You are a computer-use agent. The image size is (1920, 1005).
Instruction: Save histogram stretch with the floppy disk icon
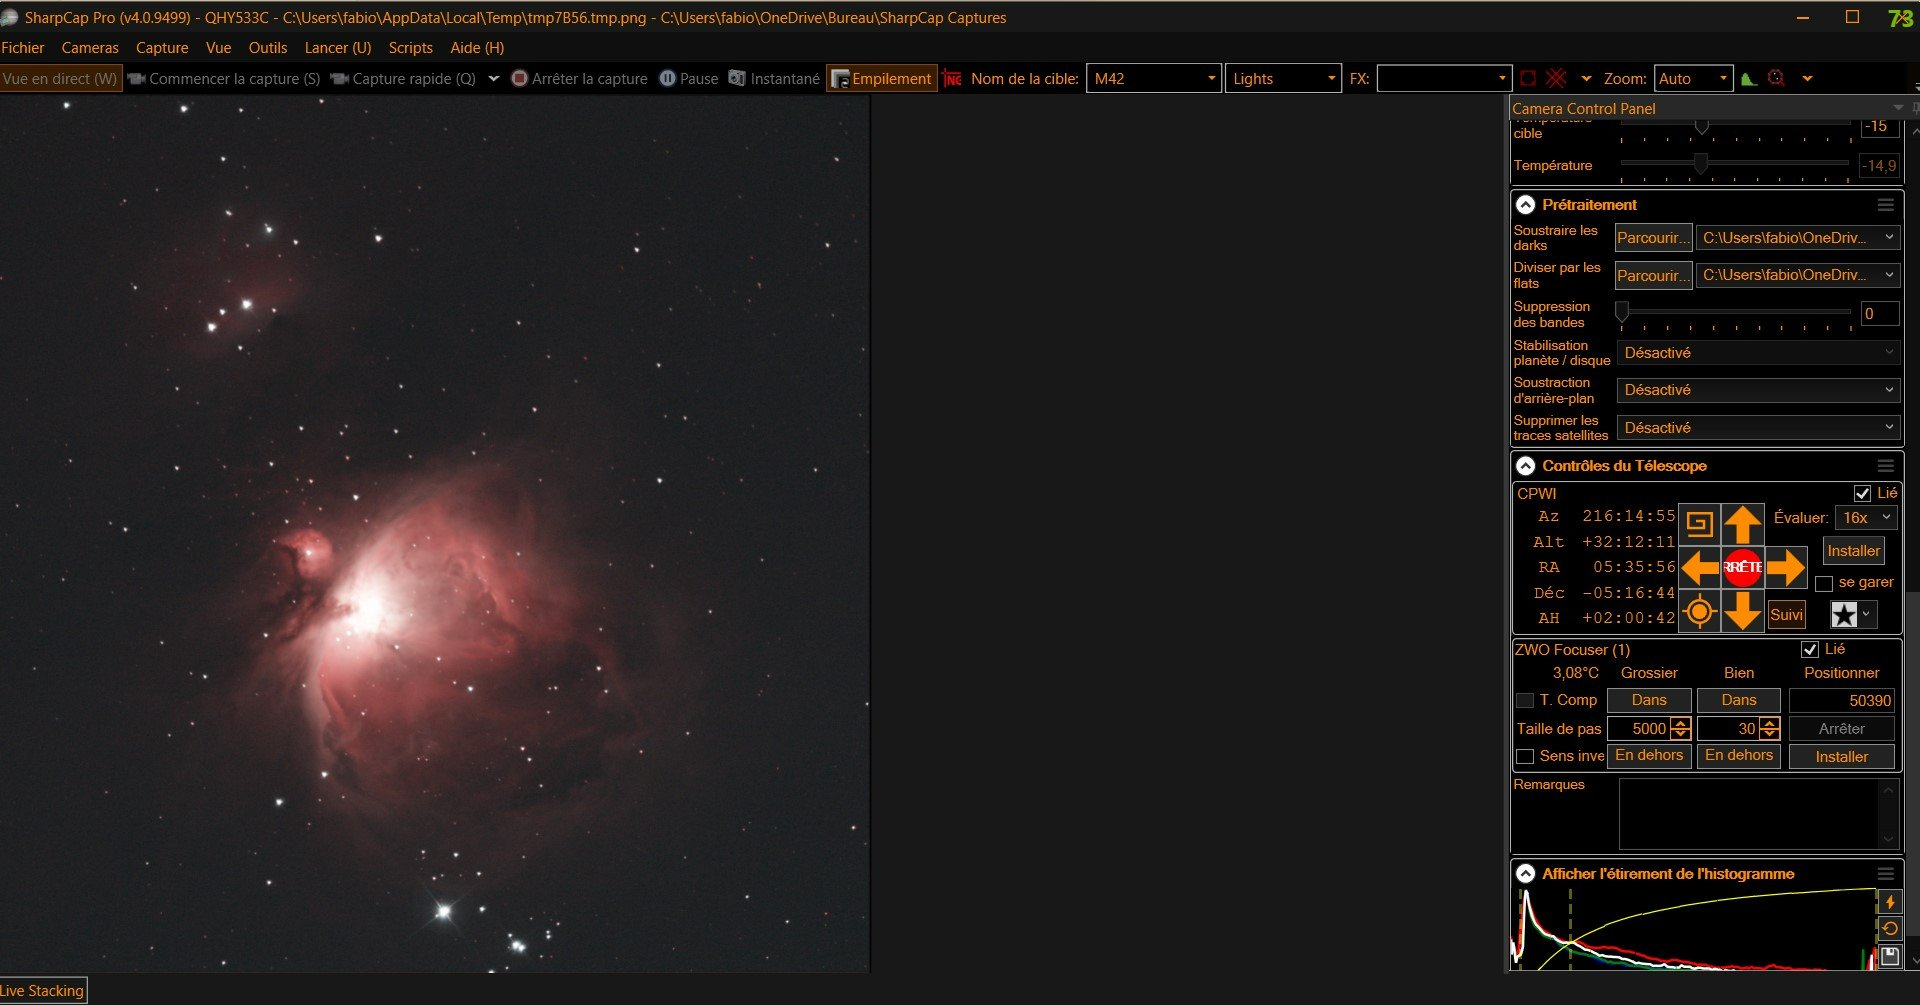[x=1890, y=956]
